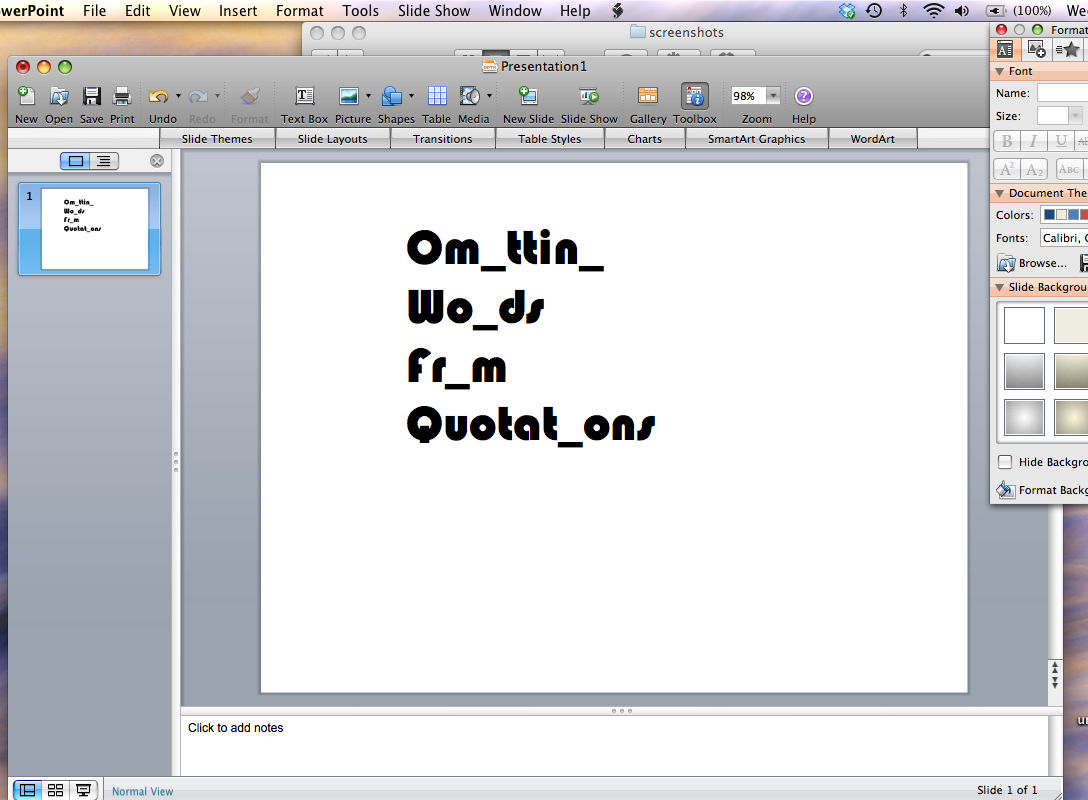Add a New Slide

528,97
